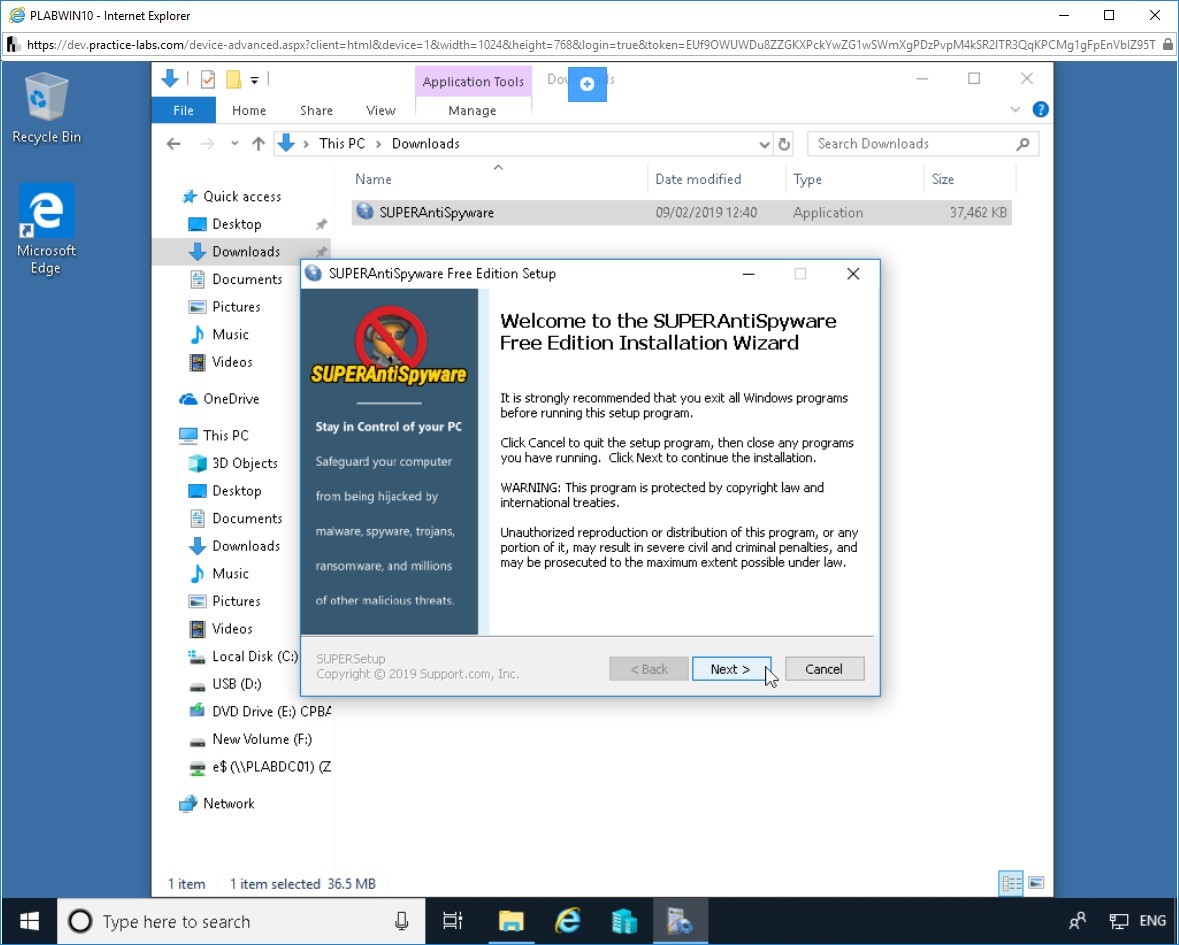The image size is (1179, 945).
Task: Click the browser URL address bar
Action: (x=591, y=45)
